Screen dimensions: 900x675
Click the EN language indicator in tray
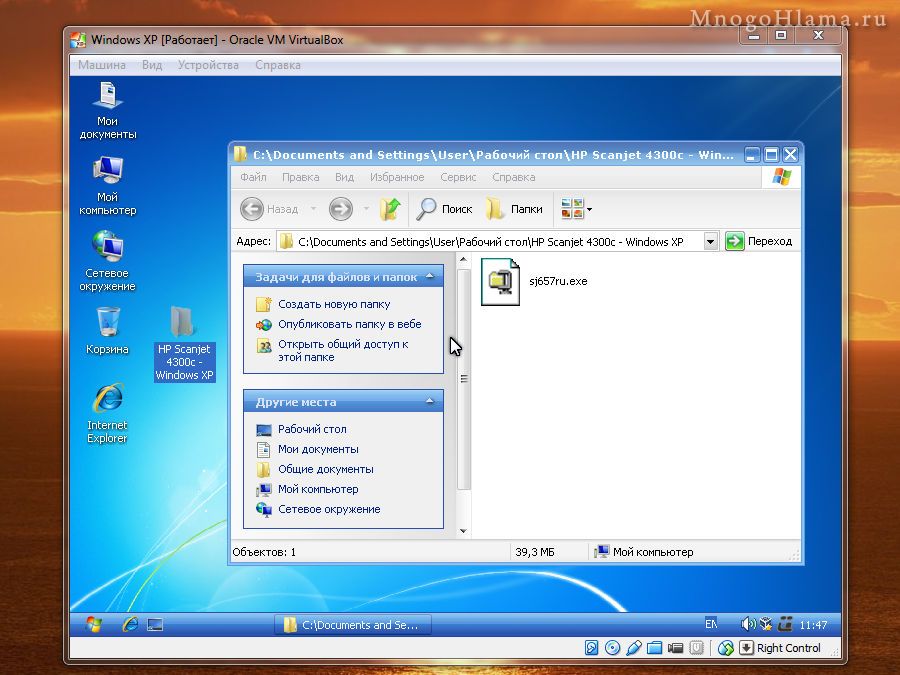(x=711, y=624)
